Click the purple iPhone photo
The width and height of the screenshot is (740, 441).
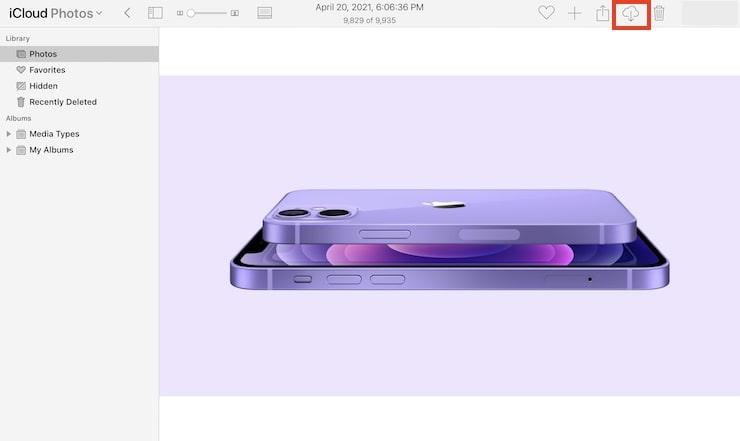[449, 236]
